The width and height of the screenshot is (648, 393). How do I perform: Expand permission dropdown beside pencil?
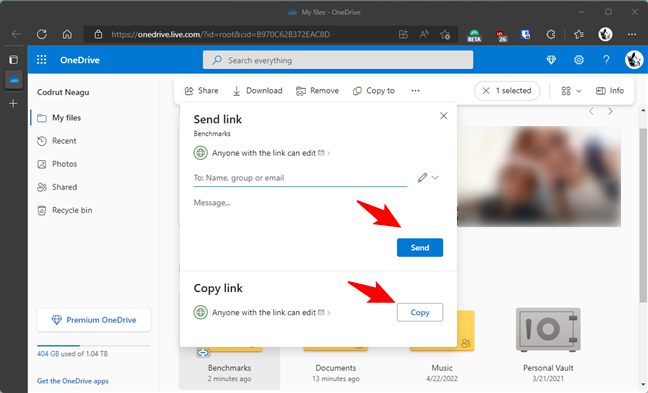click(435, 178)
